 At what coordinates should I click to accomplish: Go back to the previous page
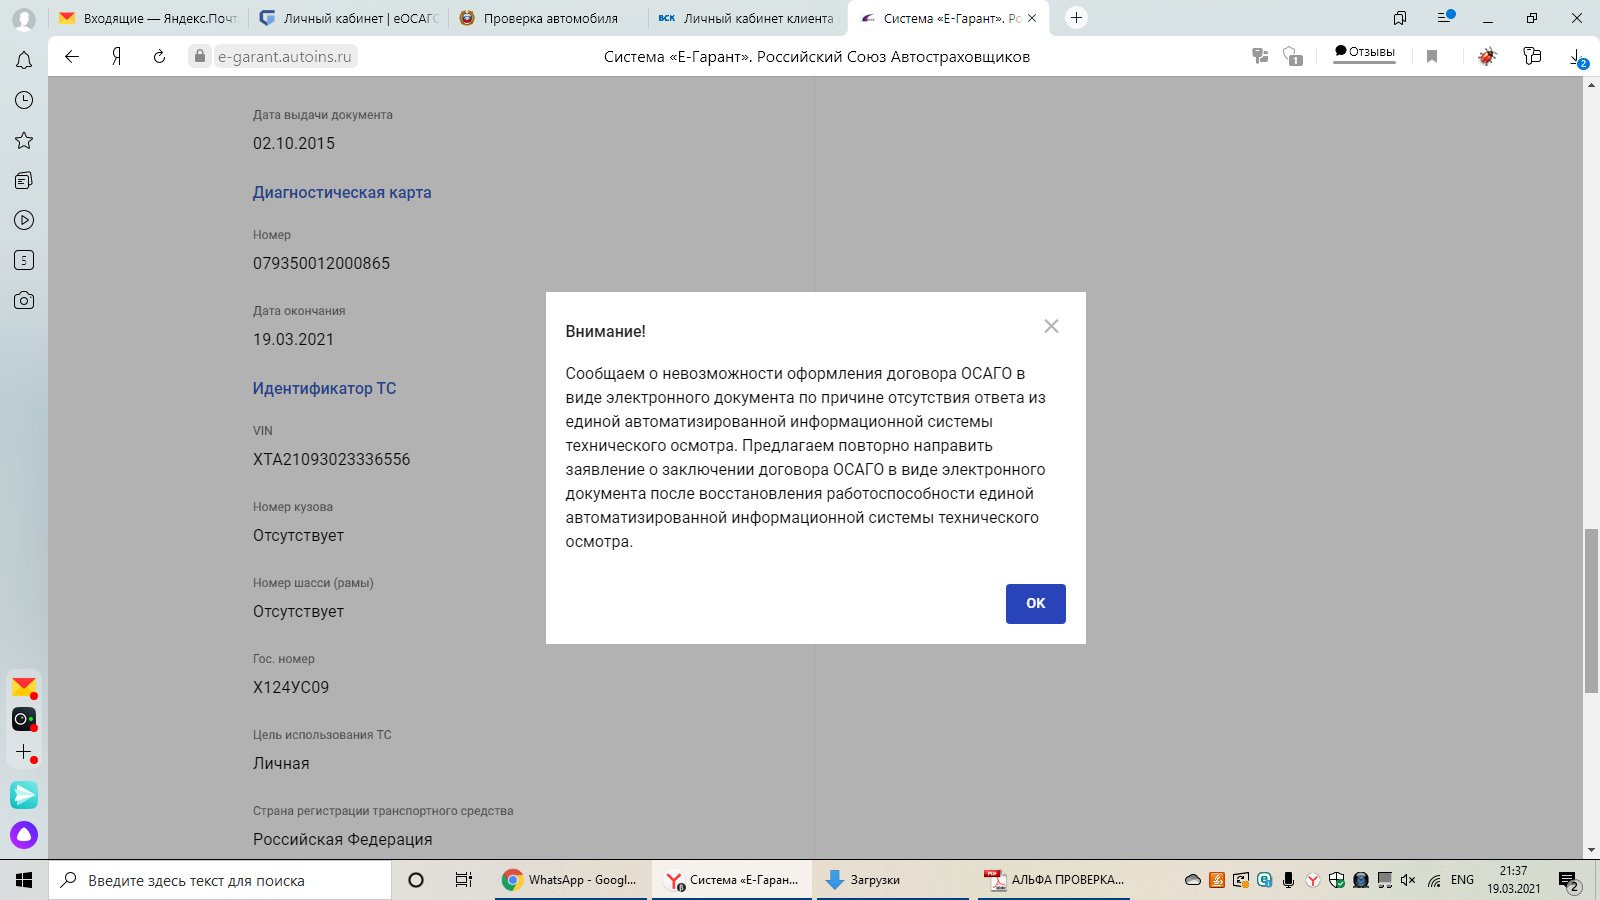click(x=72, y=56)
